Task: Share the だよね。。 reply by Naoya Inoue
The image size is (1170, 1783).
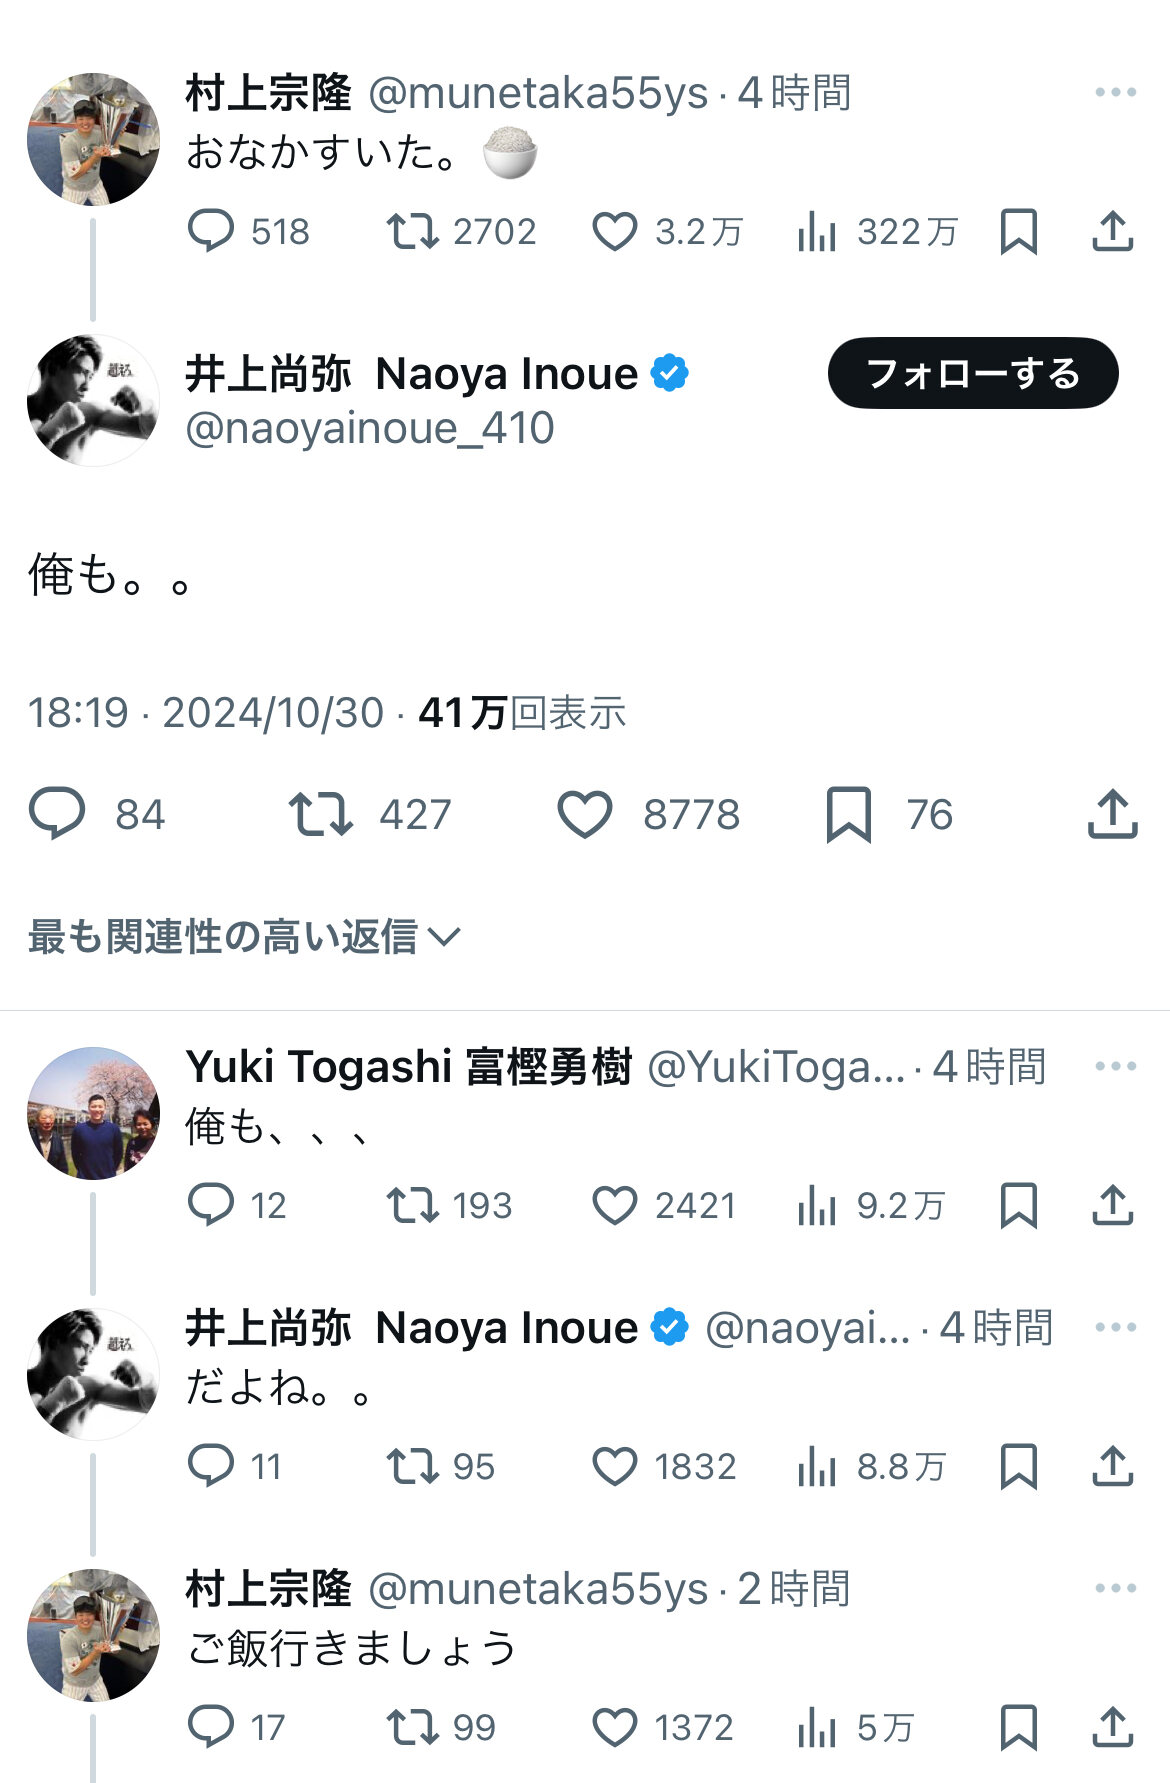Action: click(1112, 1466)
